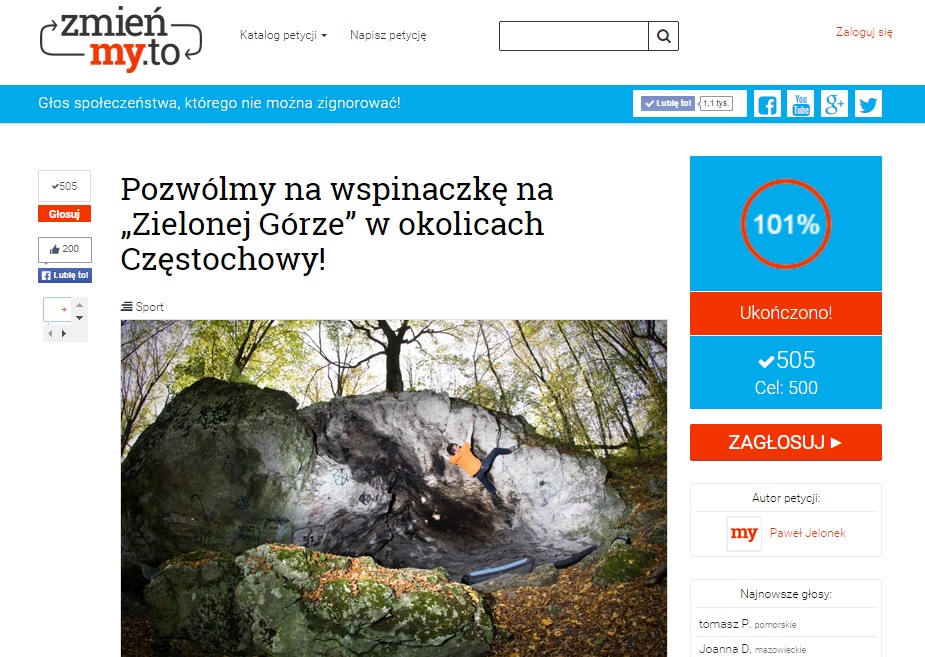Expand the Katalog petycji dropdown
This screenshot has height=657, width=925.
[283, 35]
